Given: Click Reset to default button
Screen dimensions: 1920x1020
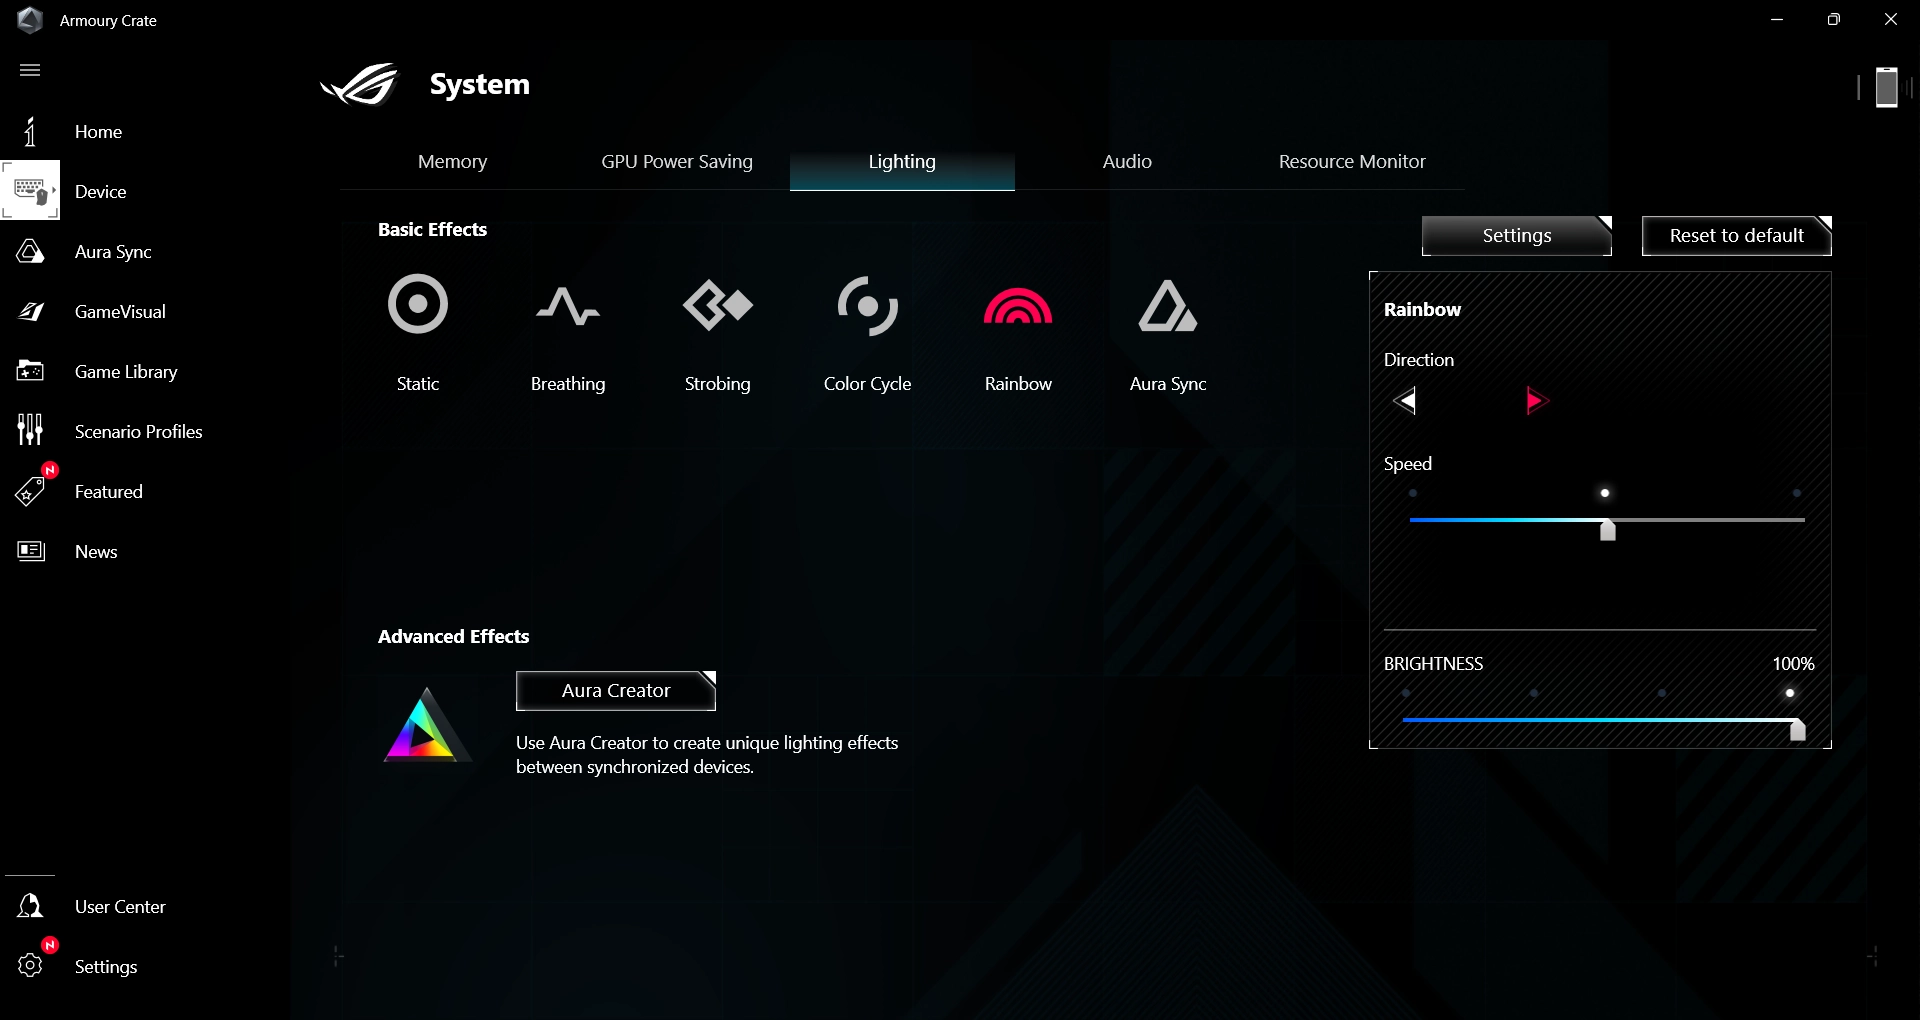Looking at the screenshot, I should pos(1737,236).
